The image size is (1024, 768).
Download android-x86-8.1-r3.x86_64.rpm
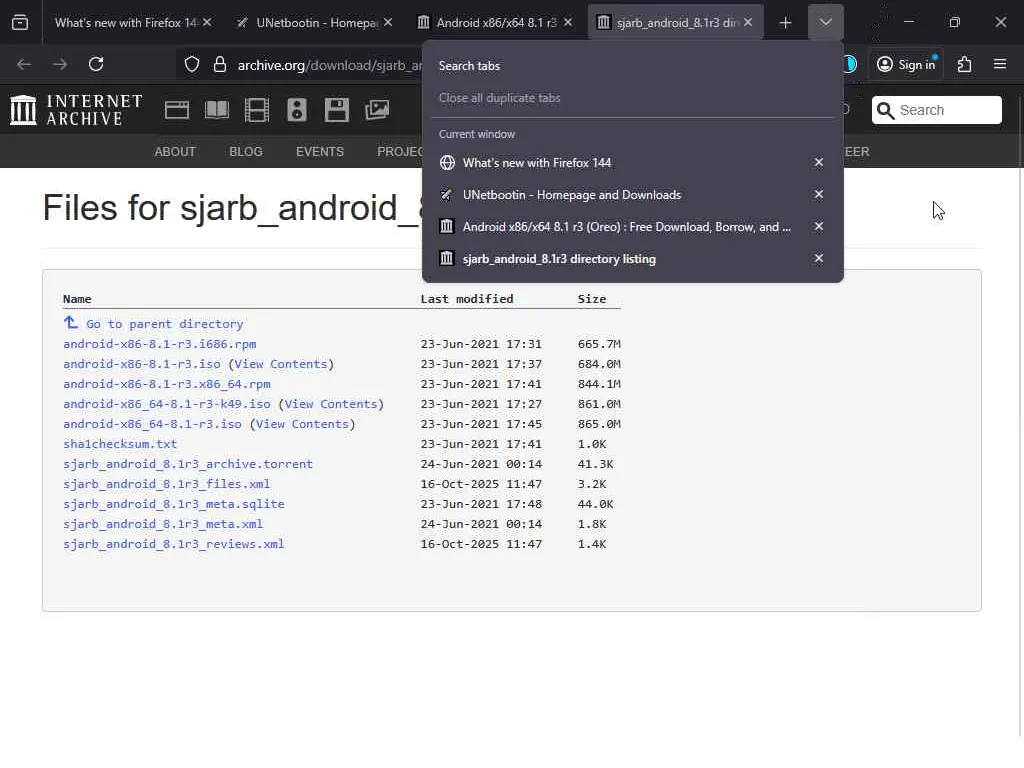[x=167, y=384]
